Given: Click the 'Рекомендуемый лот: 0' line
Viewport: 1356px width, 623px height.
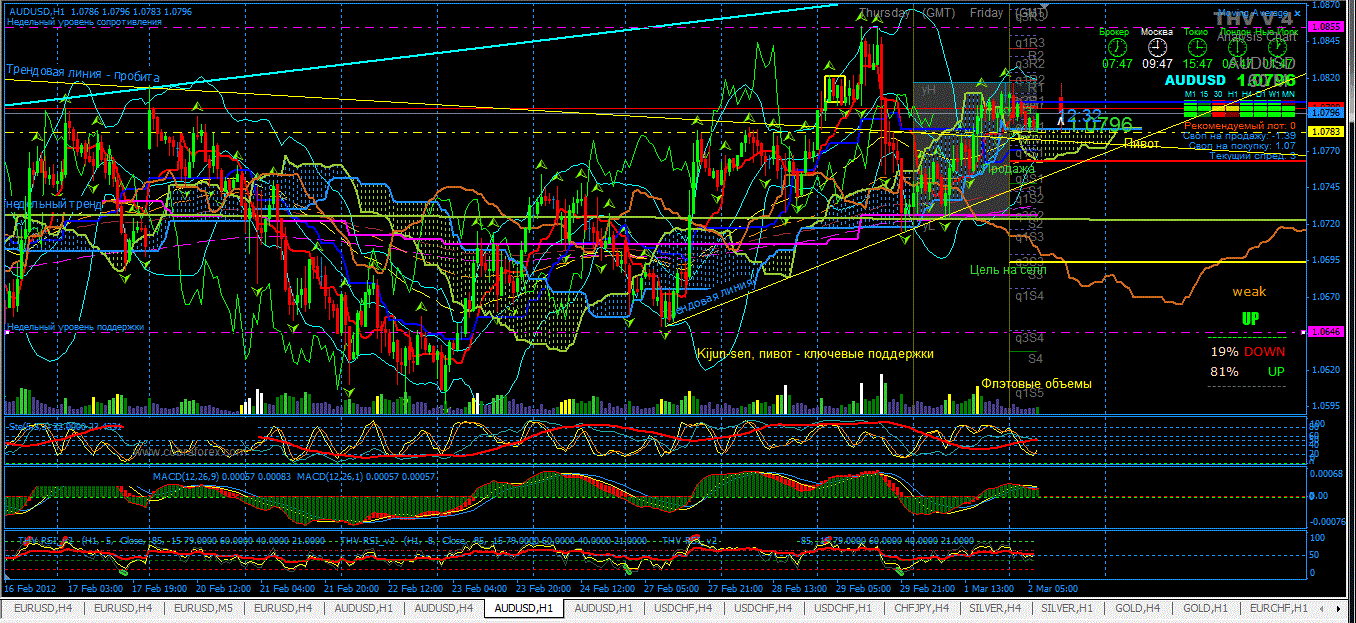Looking at the screenshot, I should click(x=1241, y=126).
